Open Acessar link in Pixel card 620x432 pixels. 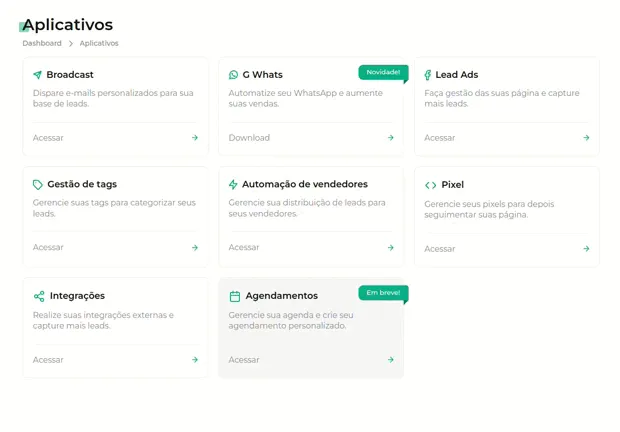[440, 249]
